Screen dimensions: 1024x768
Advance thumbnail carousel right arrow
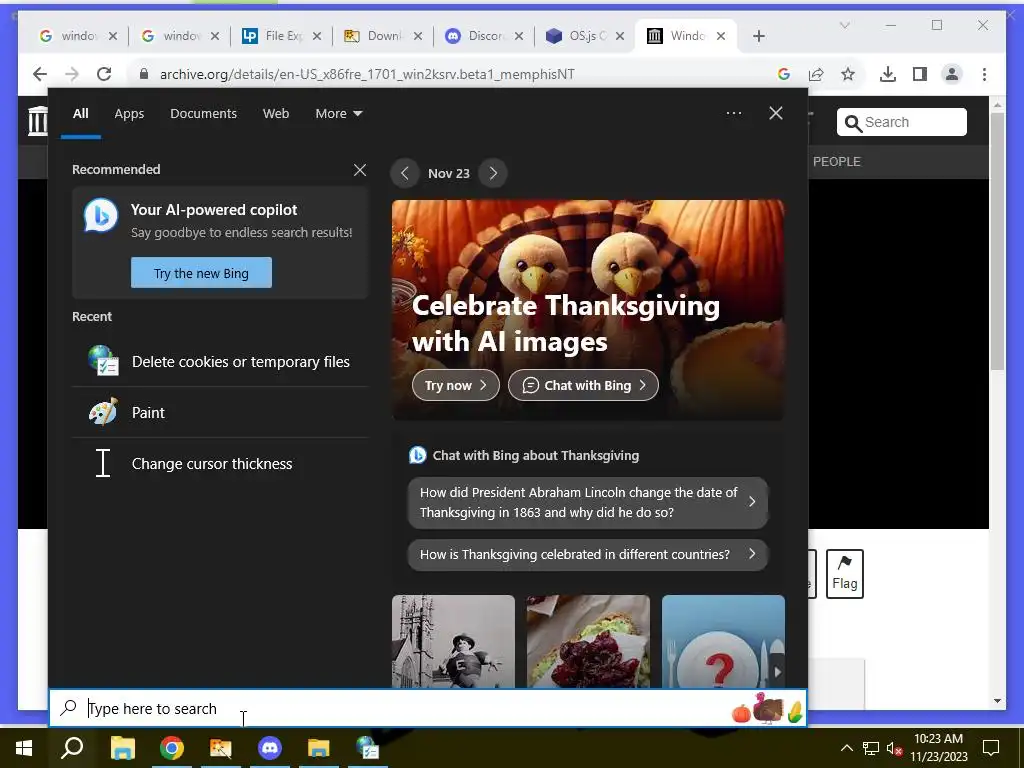777,671
